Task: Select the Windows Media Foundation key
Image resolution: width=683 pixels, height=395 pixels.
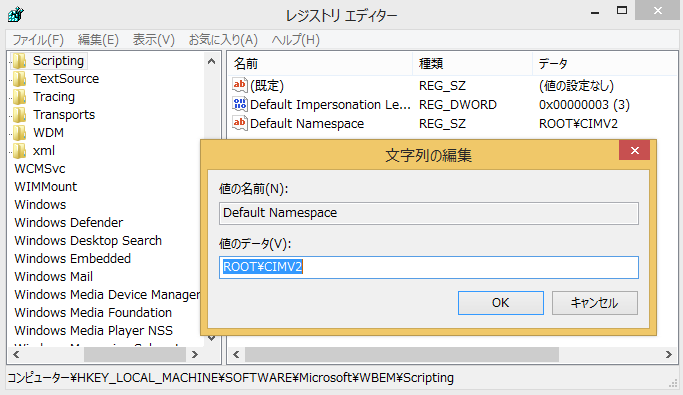Action: click(x=93, y=313)
